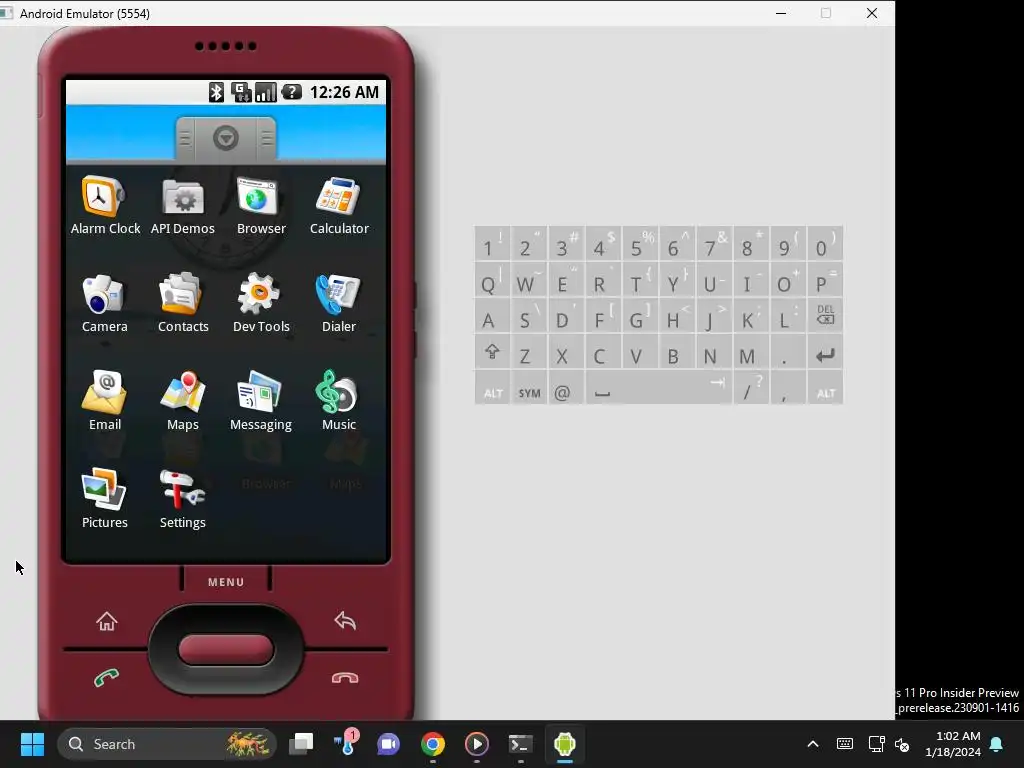The width and height of the screenshot is (1024, 768).
Task: Click the A key on emulator keyboard
Action: 492,317
